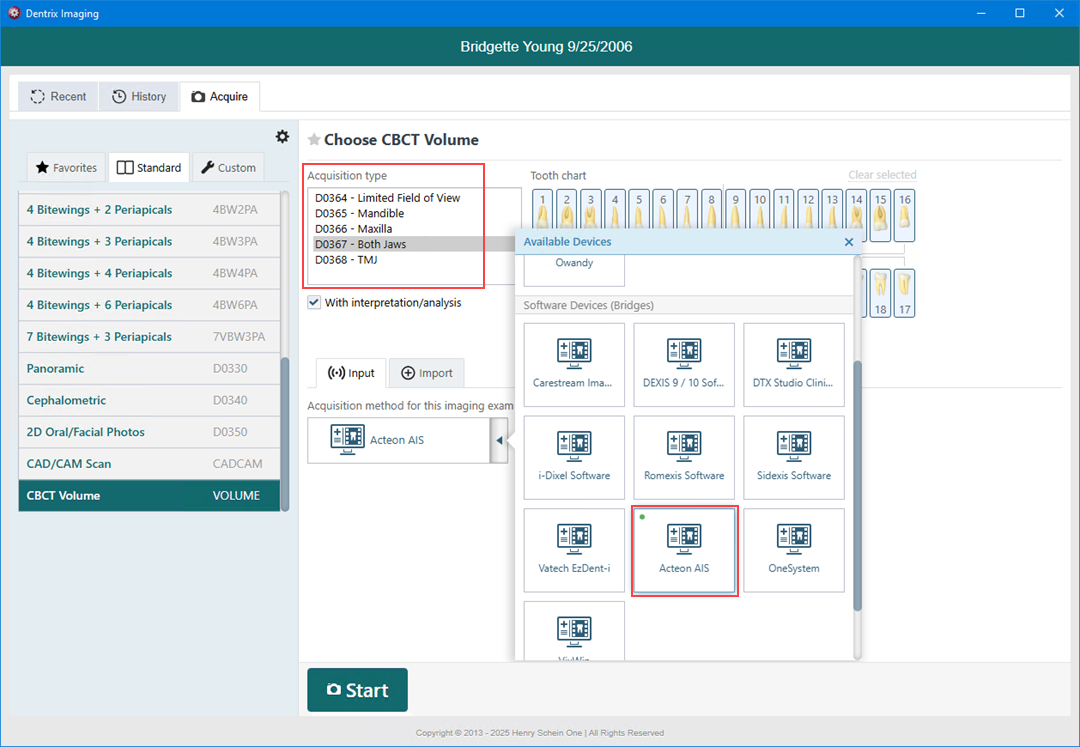The width and height of the screenshot is (1080, 747).
Task: Click the Vatech EzDent-i device tile
Action: (x=574, y=550)
